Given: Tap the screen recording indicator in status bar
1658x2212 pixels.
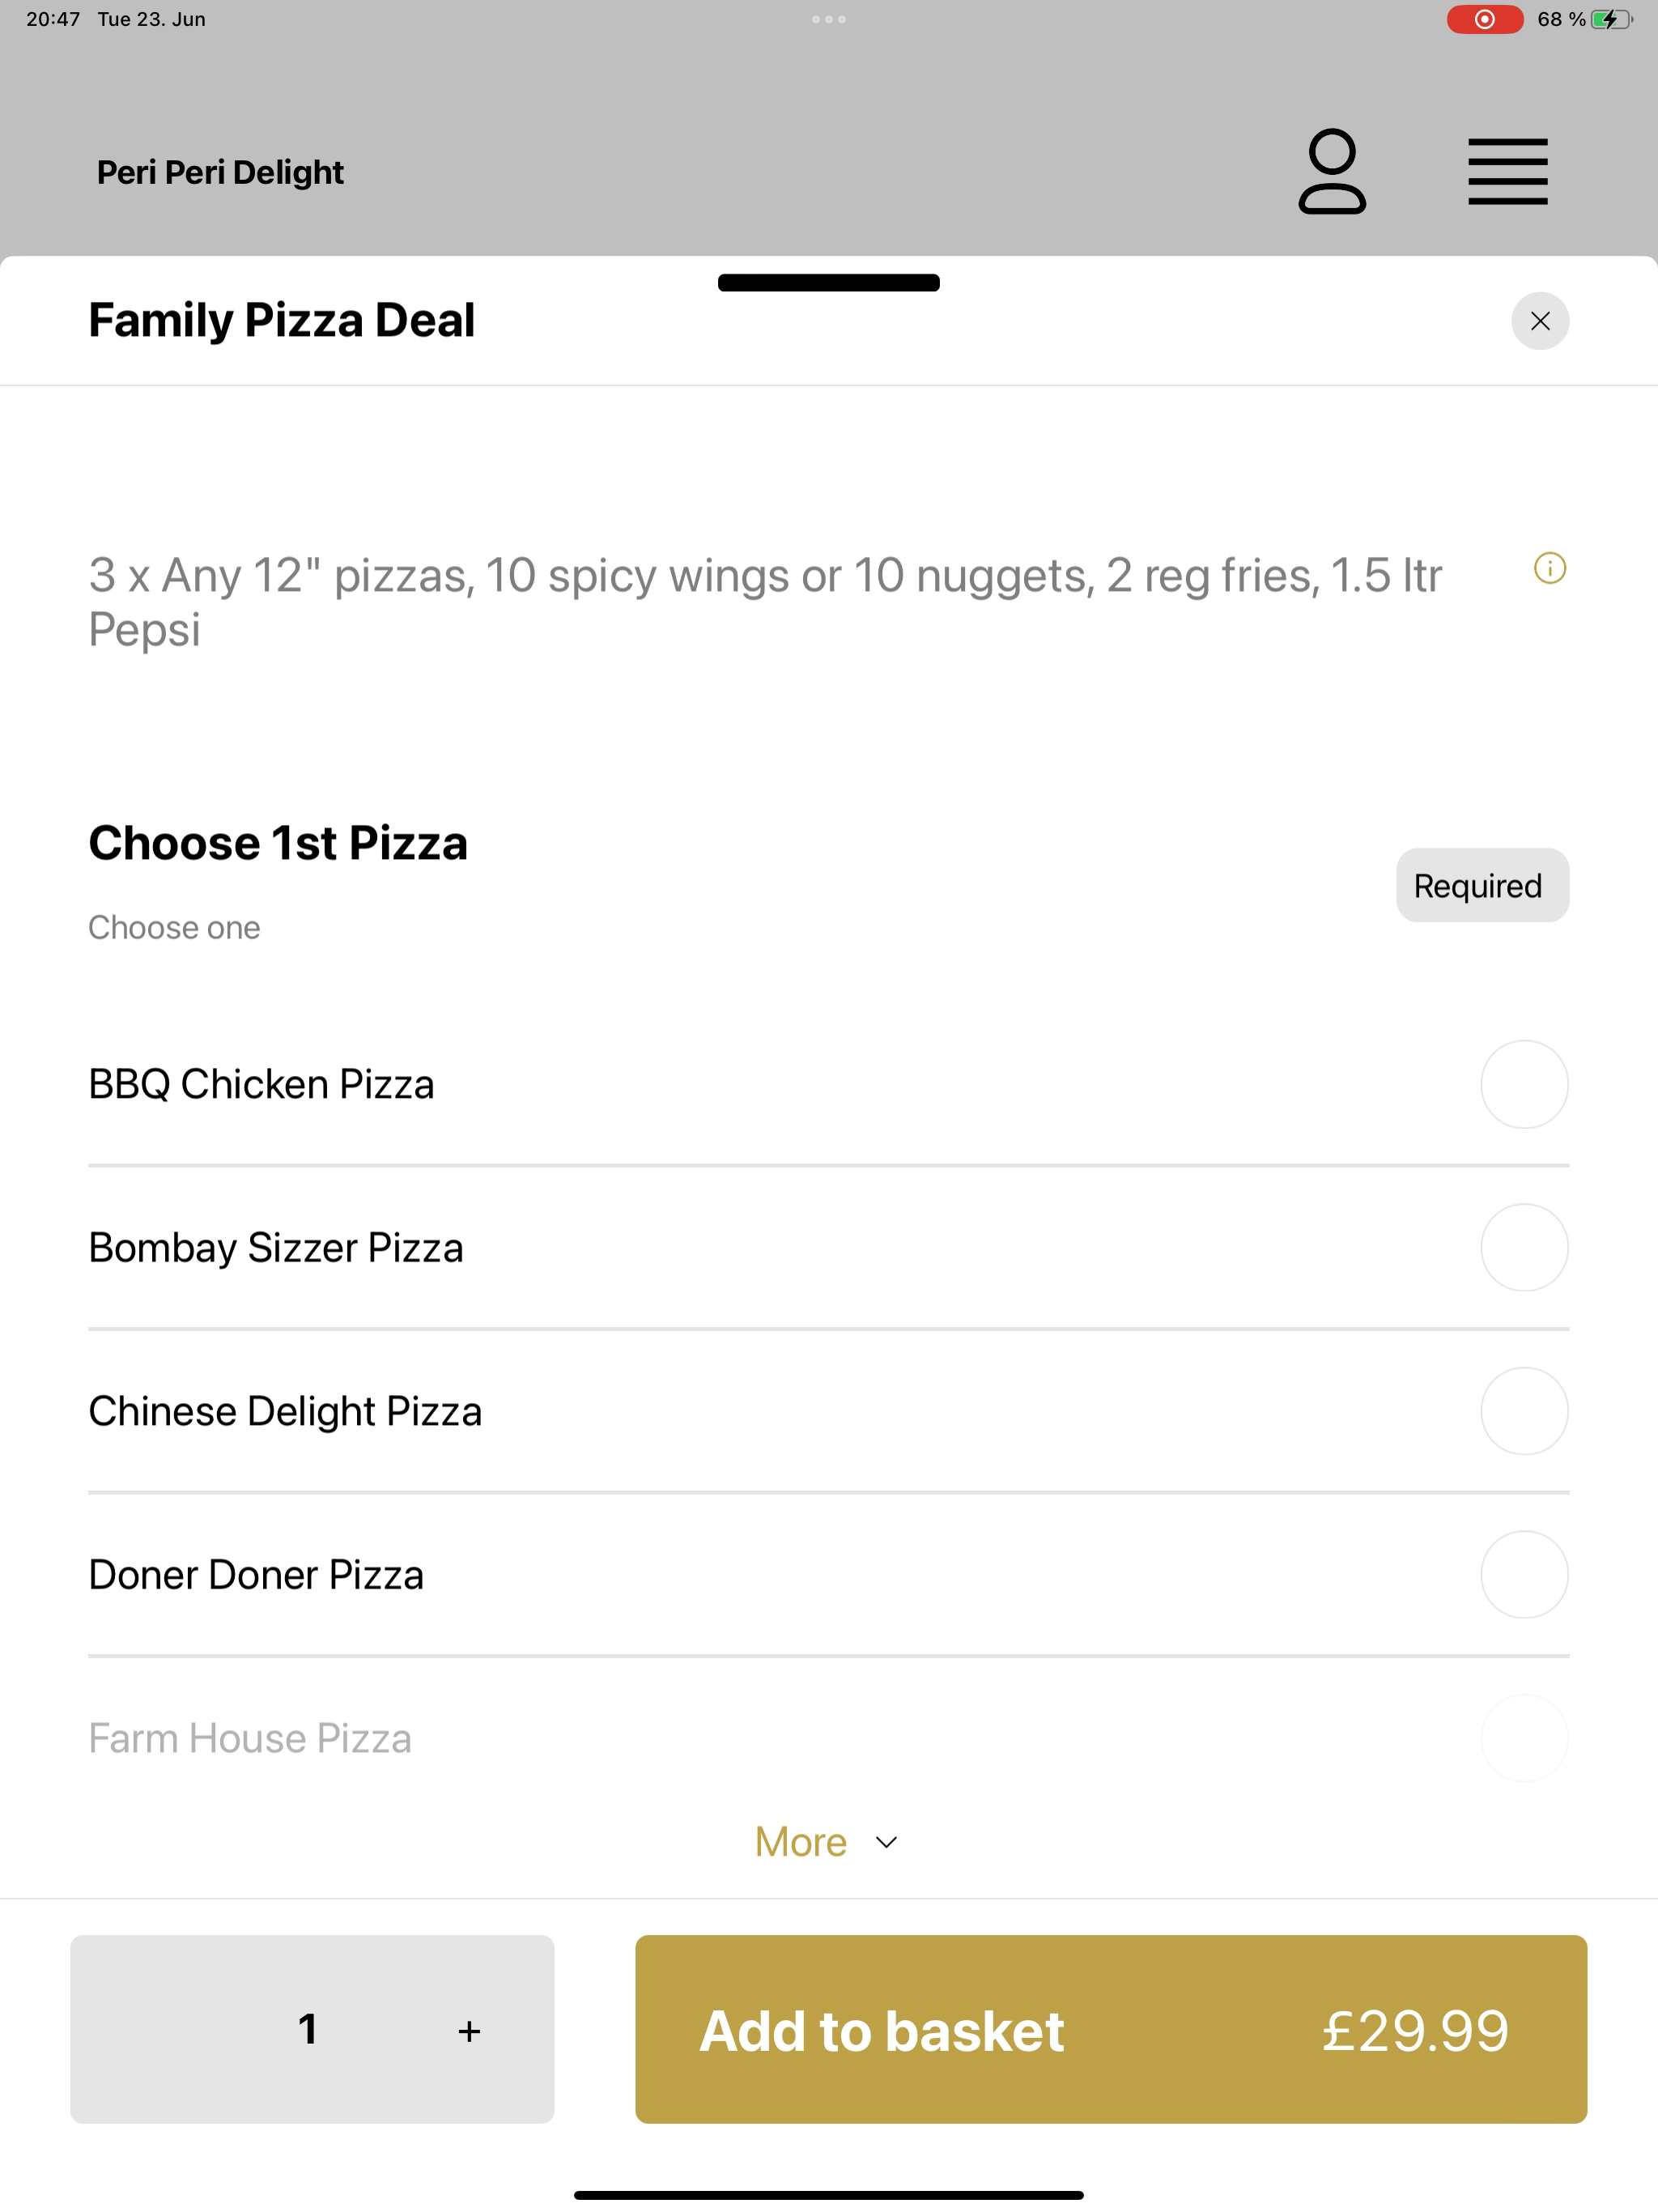Looking at the screenshot, I should (1485, 19).
